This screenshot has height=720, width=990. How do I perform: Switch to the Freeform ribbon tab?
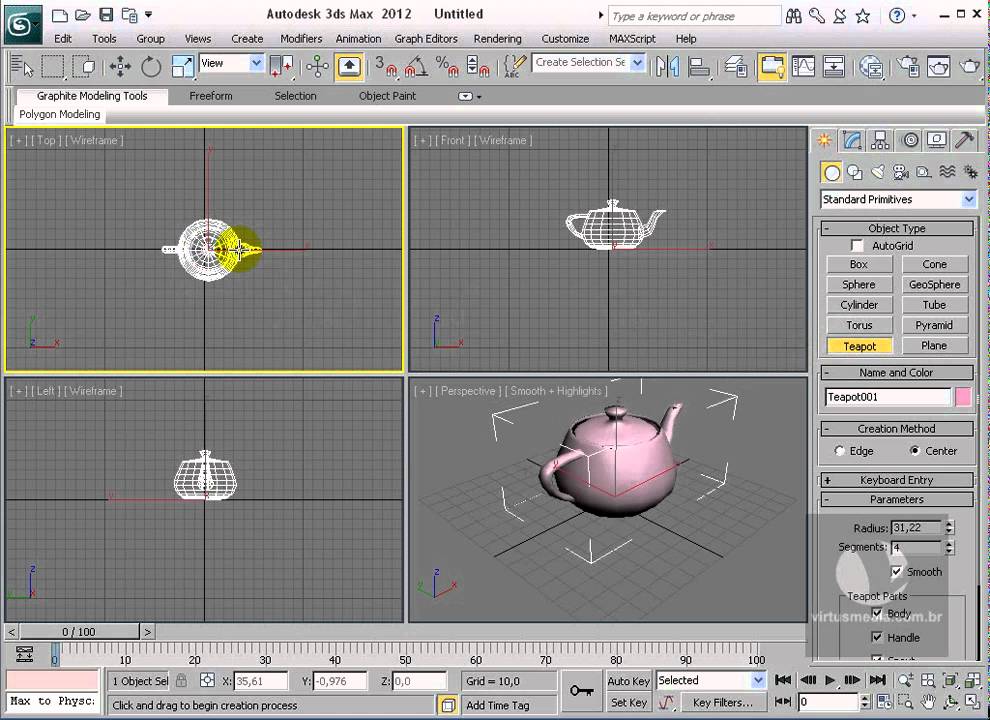(210, 96)
